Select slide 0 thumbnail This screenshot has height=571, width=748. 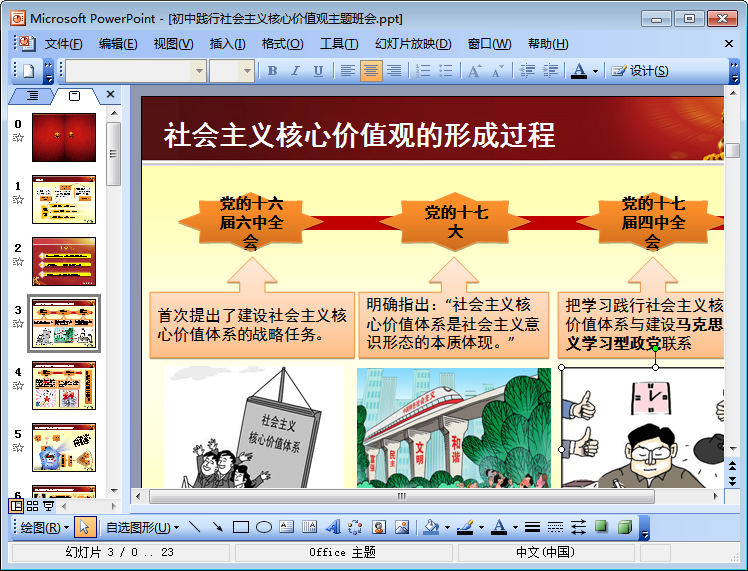64,137
